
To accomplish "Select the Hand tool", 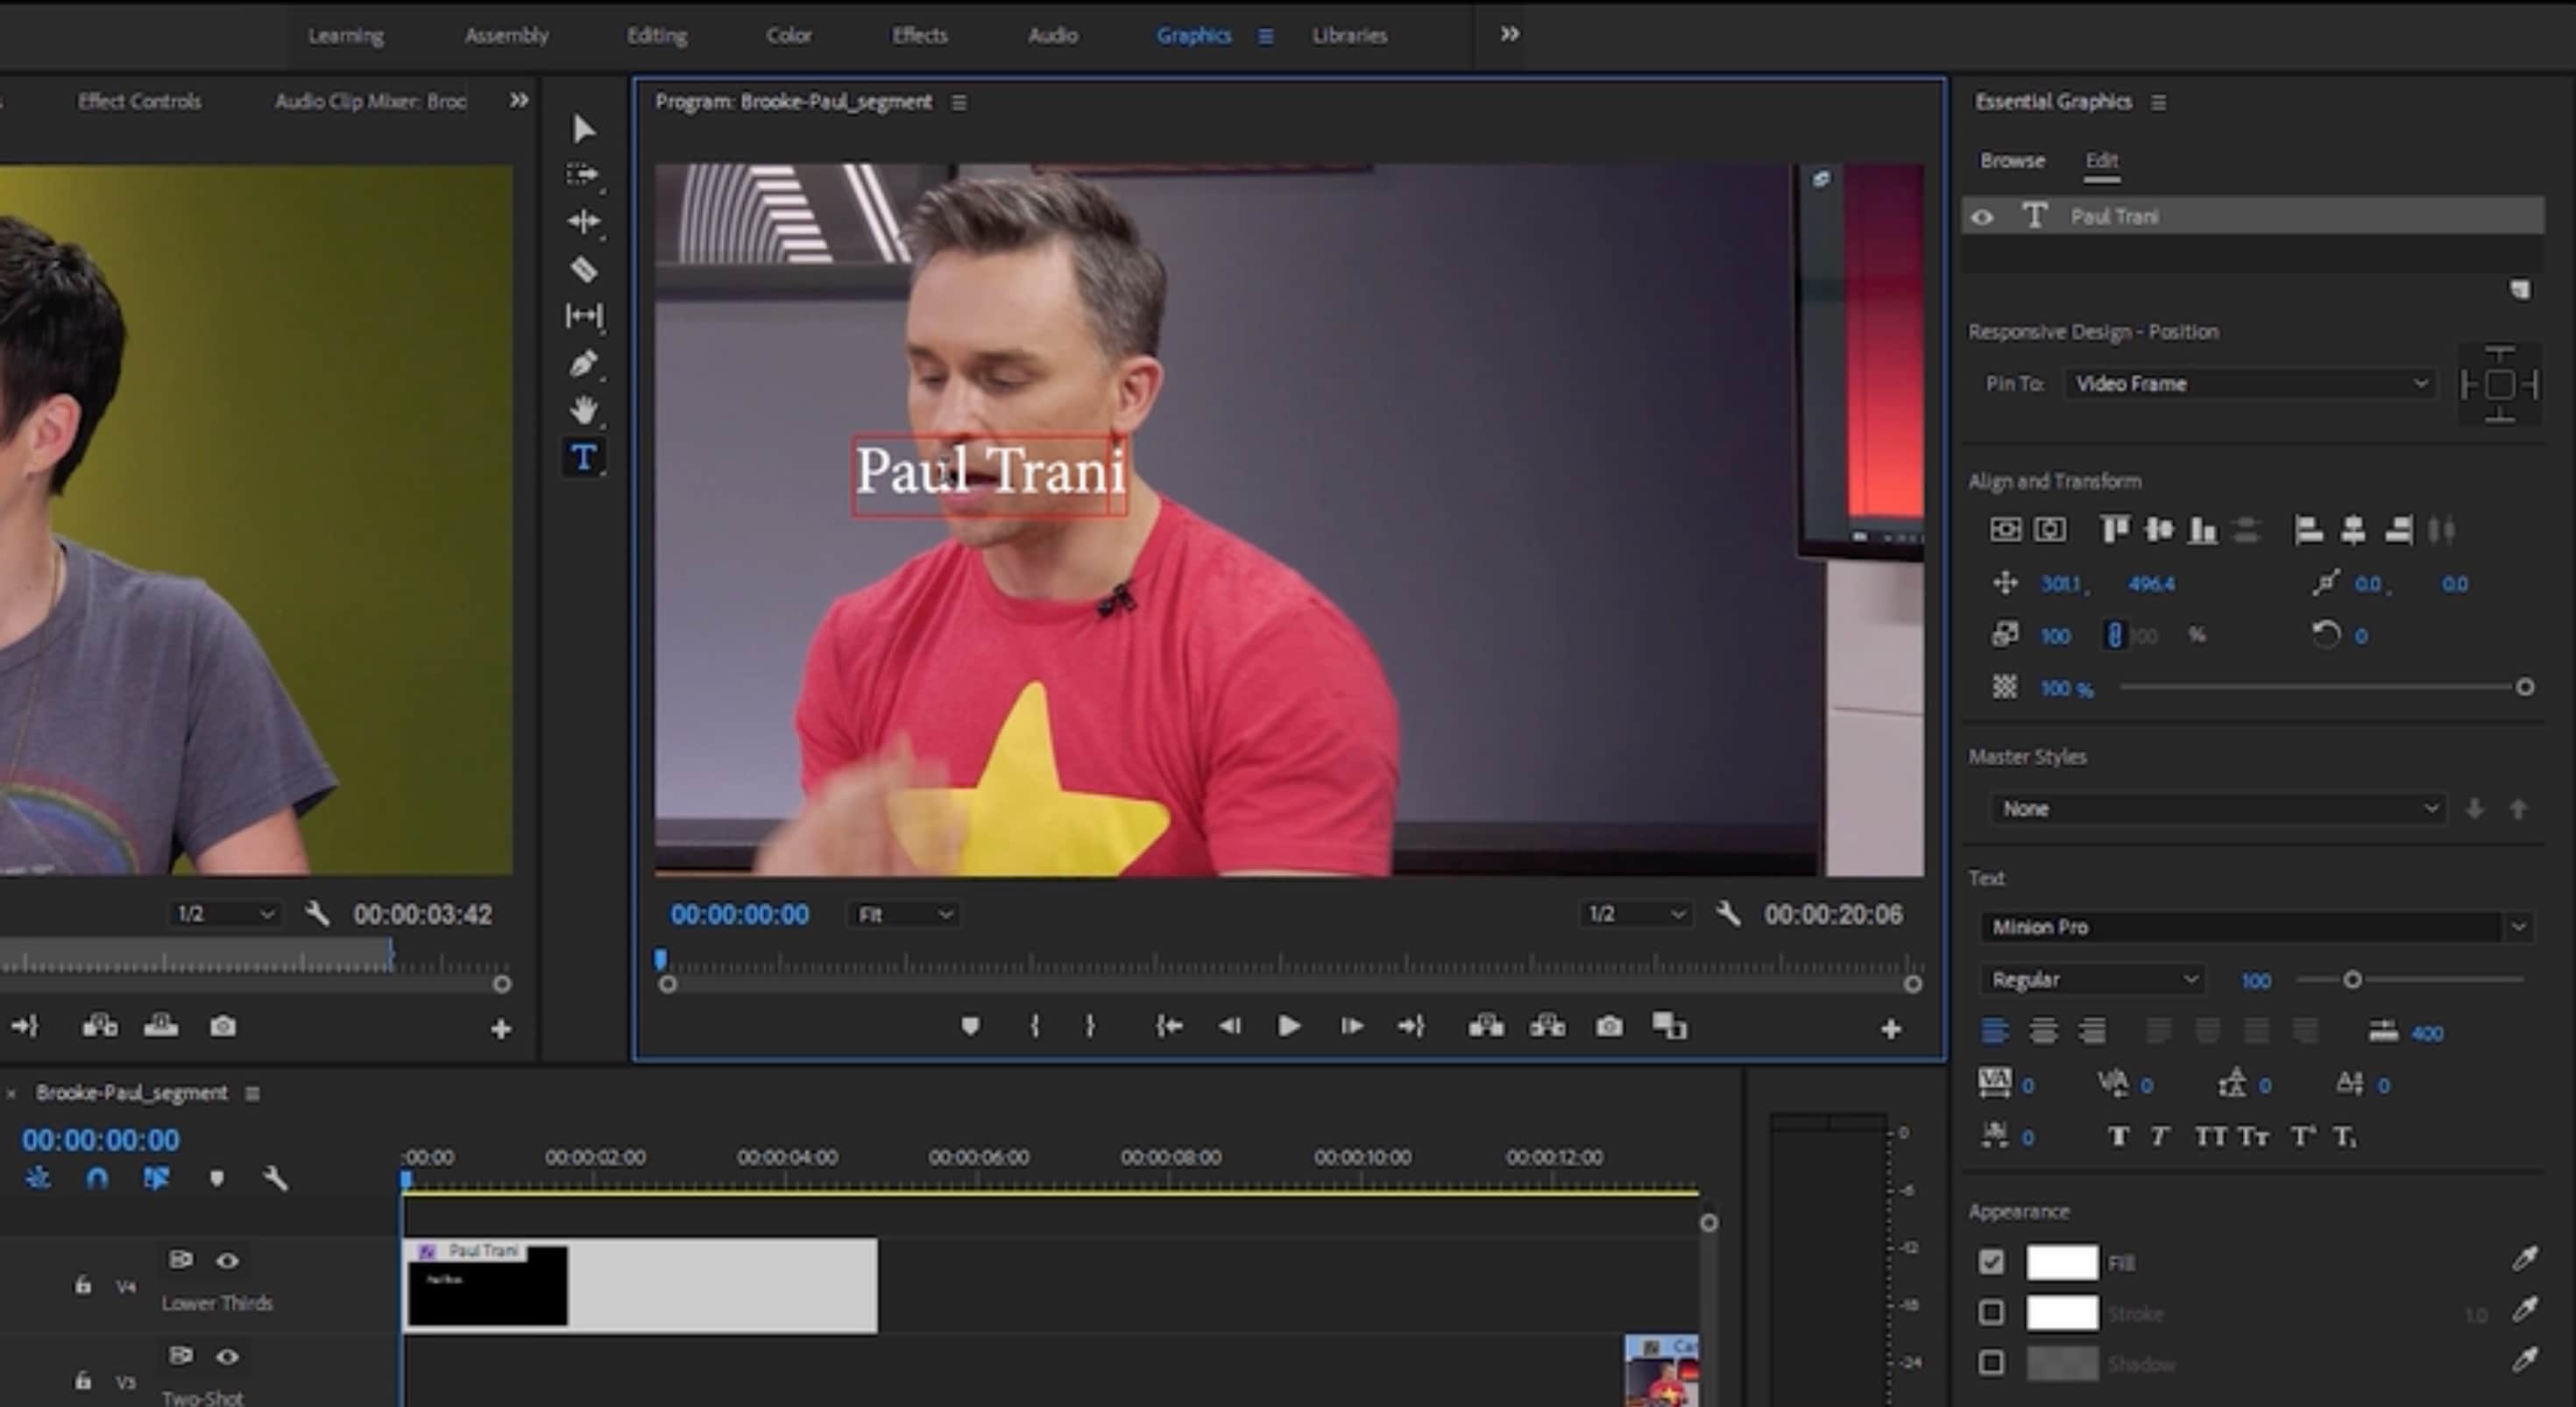I will pos(584,410).
